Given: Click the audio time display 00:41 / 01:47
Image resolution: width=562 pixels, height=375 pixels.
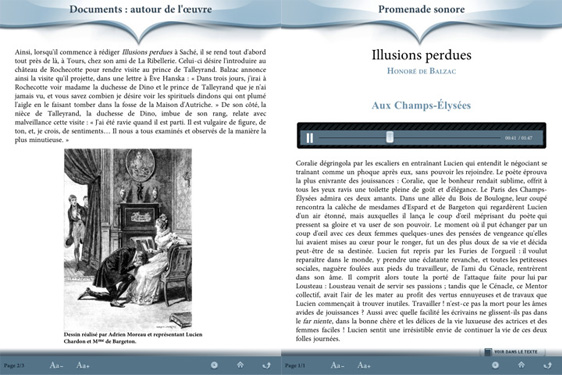Looking at the screenshot, I should point(519,138).
